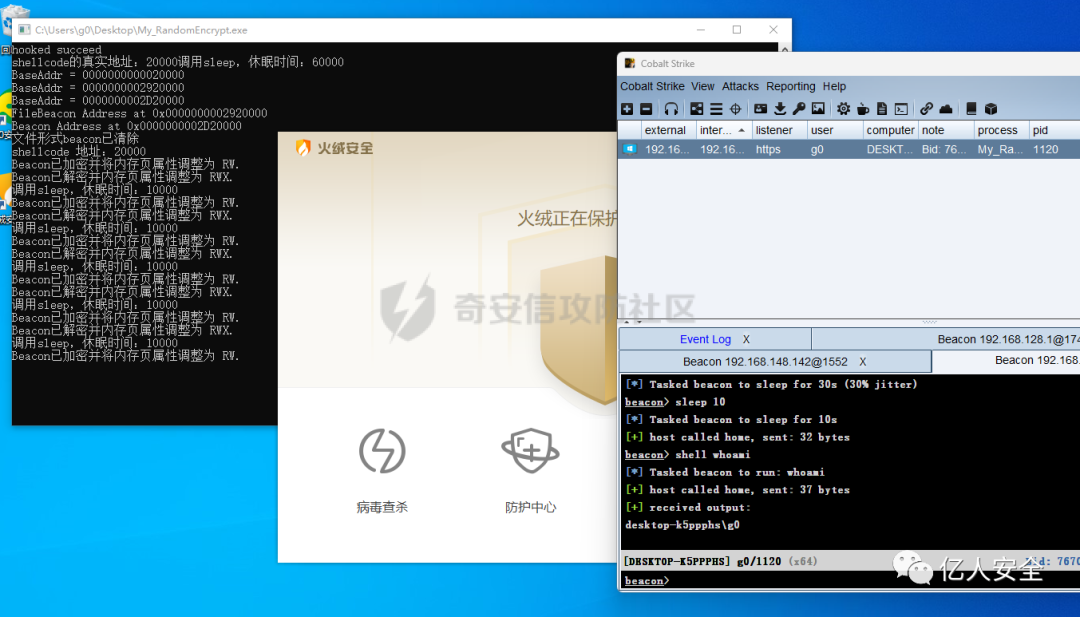
Task: Sort sessions by listener column header
Action: (x=779, y=129)
